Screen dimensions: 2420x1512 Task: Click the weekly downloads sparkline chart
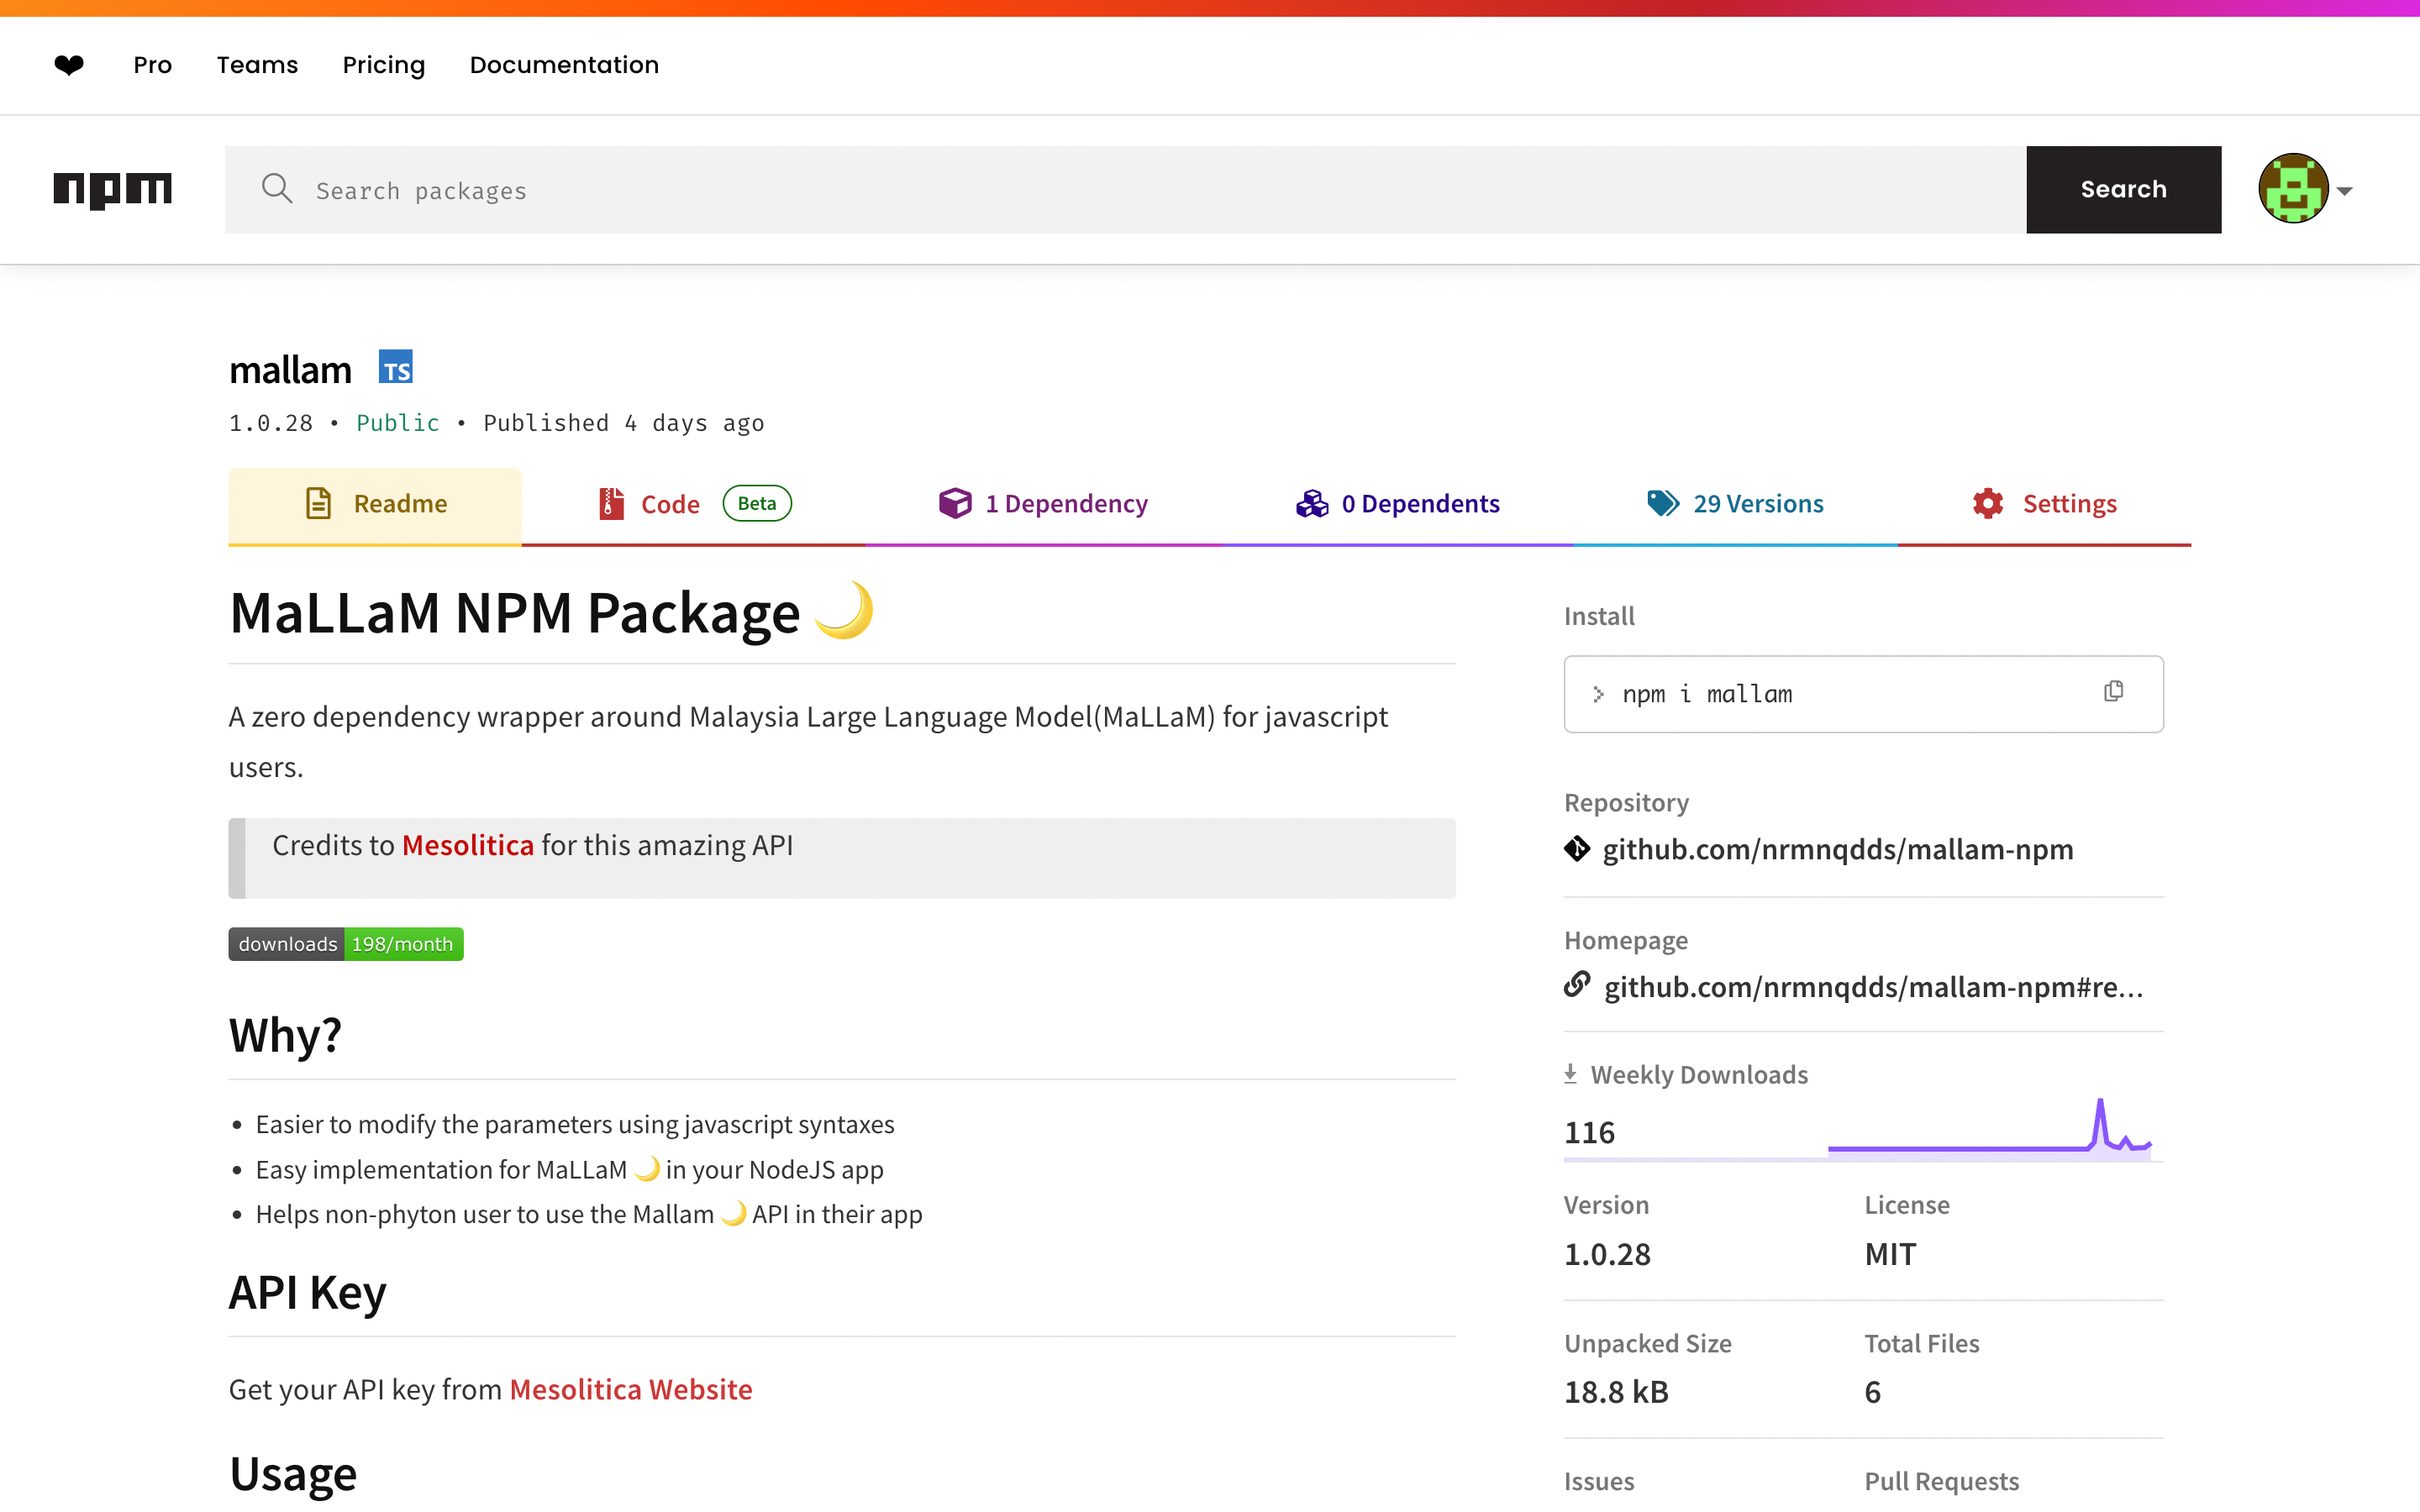[x=1990, y=1128]
